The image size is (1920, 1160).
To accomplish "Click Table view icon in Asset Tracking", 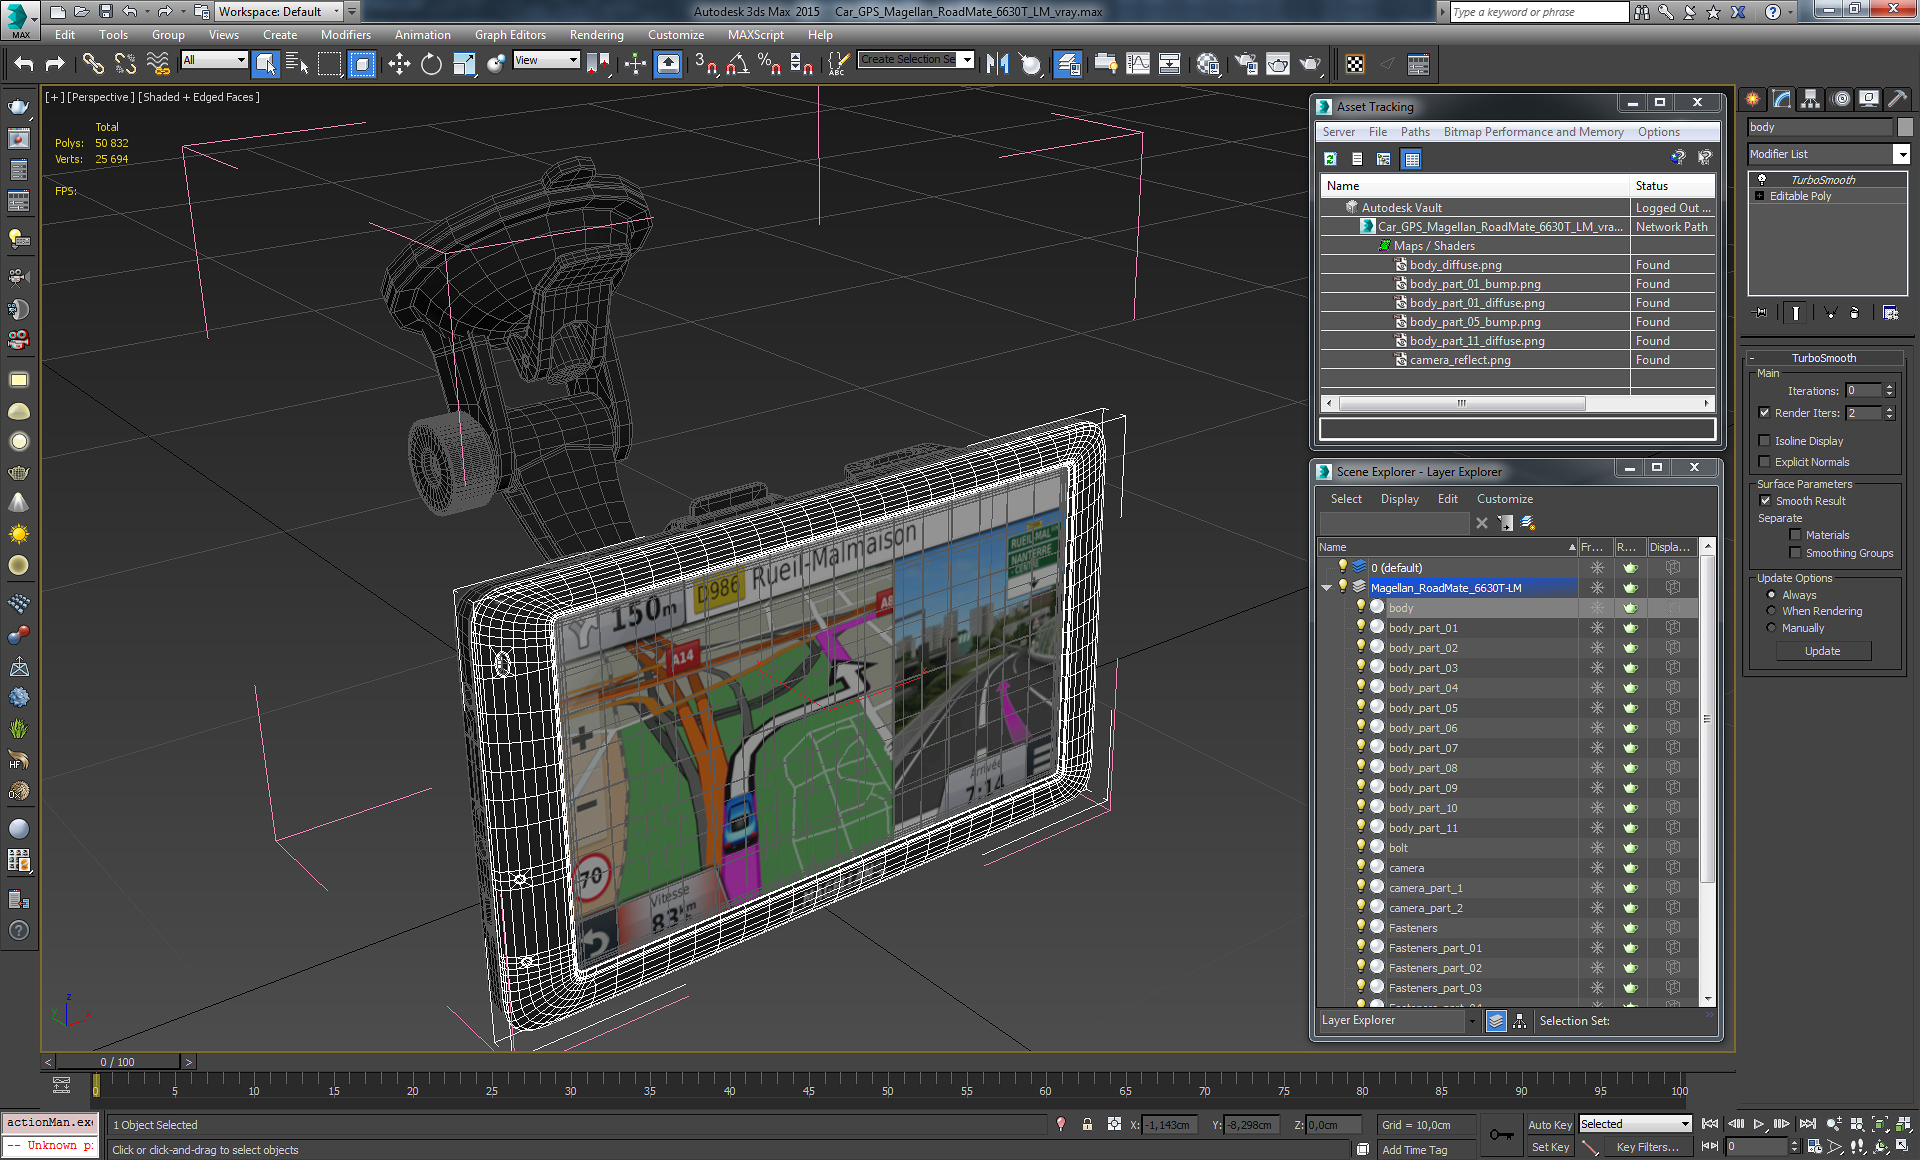I will (1411, 159).
